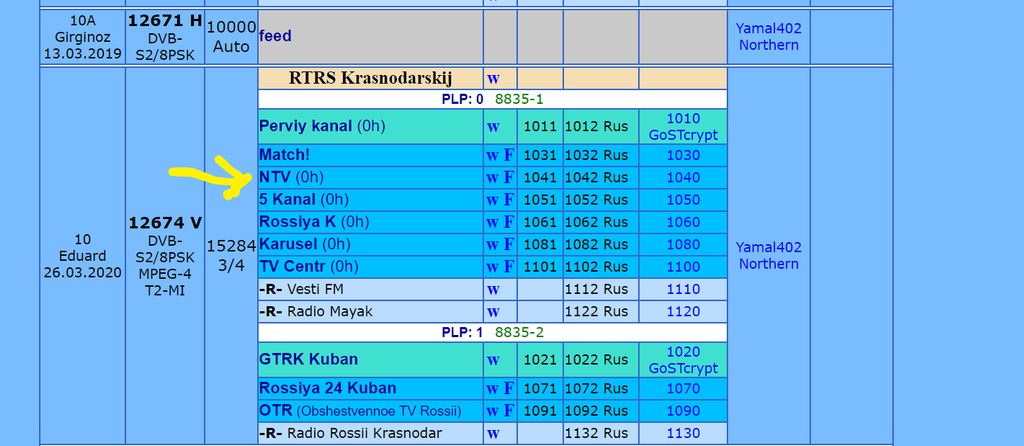Click SID 1020 GoSTcrypt of GTRK Kuban
1024x446 pixels.
pos(683,360)
